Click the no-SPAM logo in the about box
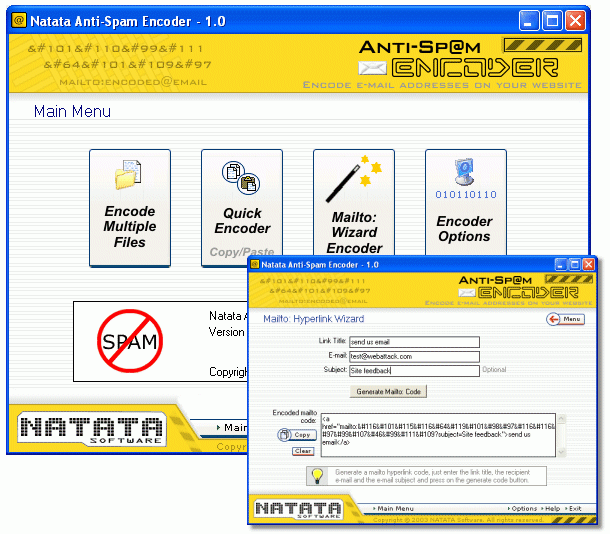Screen dimensions: 610x534 pyautogui.click(x=130, y=341)
